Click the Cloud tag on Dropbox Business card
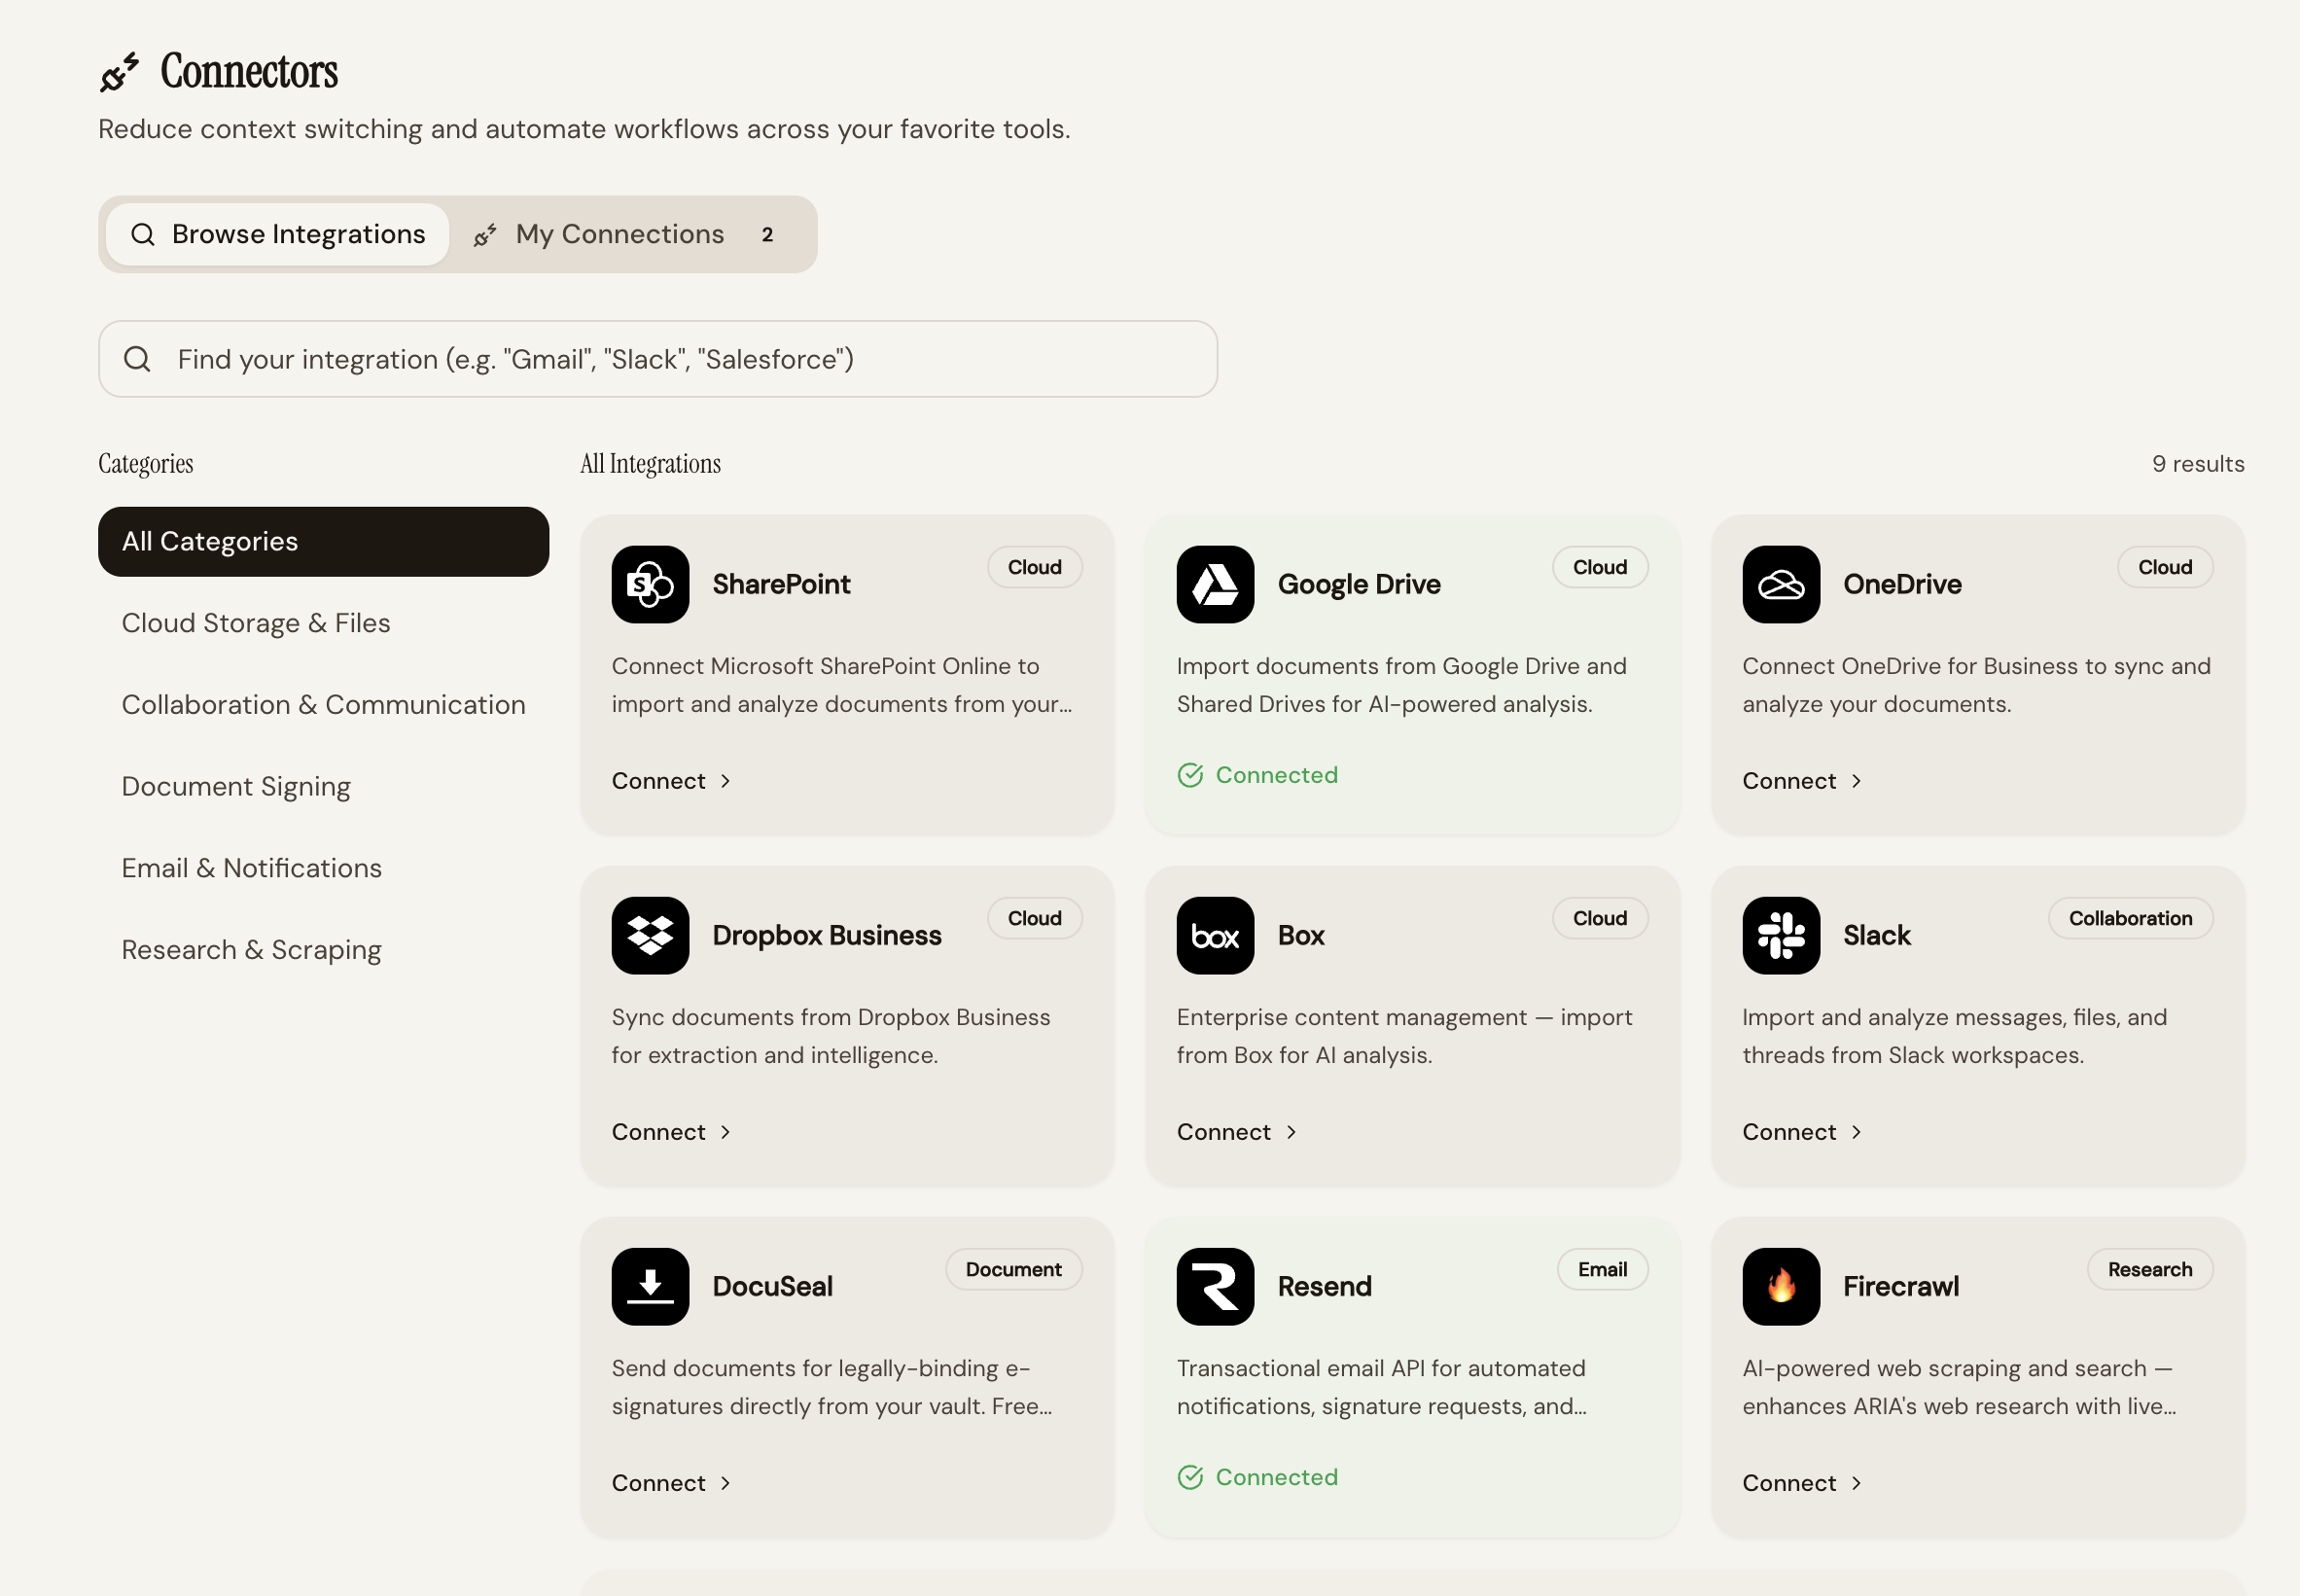Image resolution: width=2300 pixels, height=1596 pixels. (x=1034, y=918)
